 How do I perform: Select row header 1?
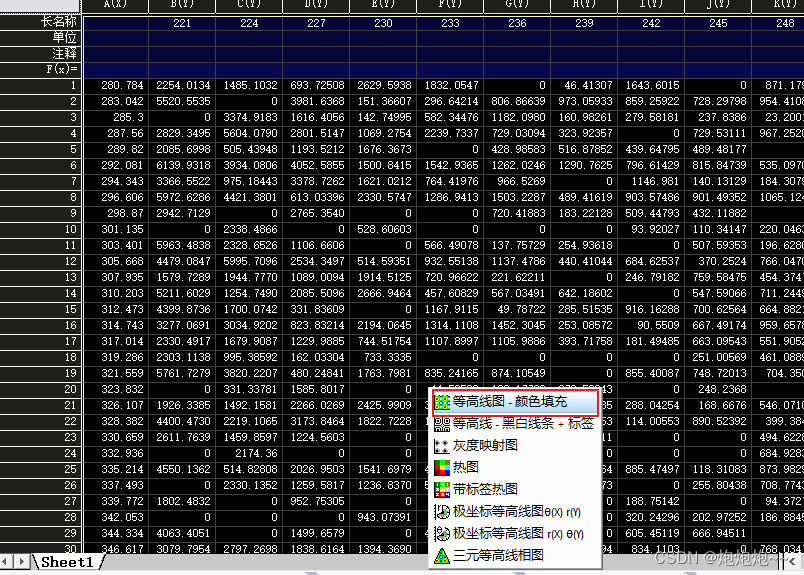tap(40, 86)
